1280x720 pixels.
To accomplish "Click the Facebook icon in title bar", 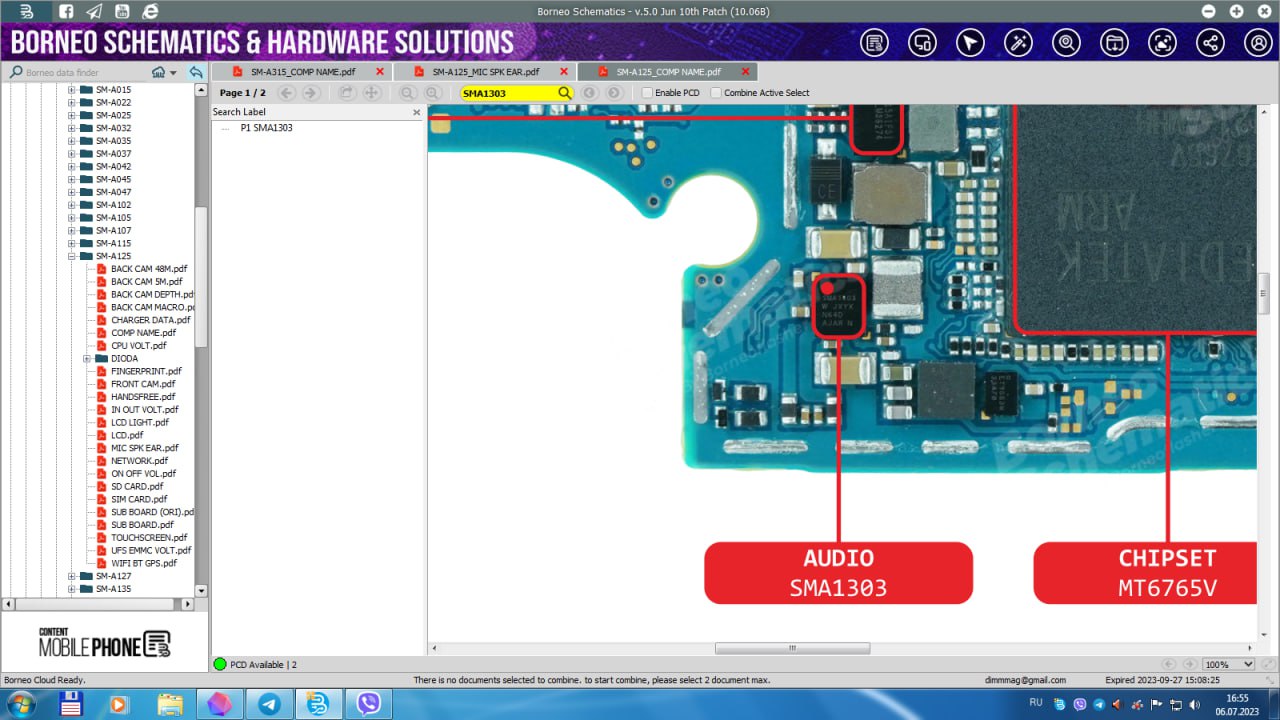I will point(65,11).
